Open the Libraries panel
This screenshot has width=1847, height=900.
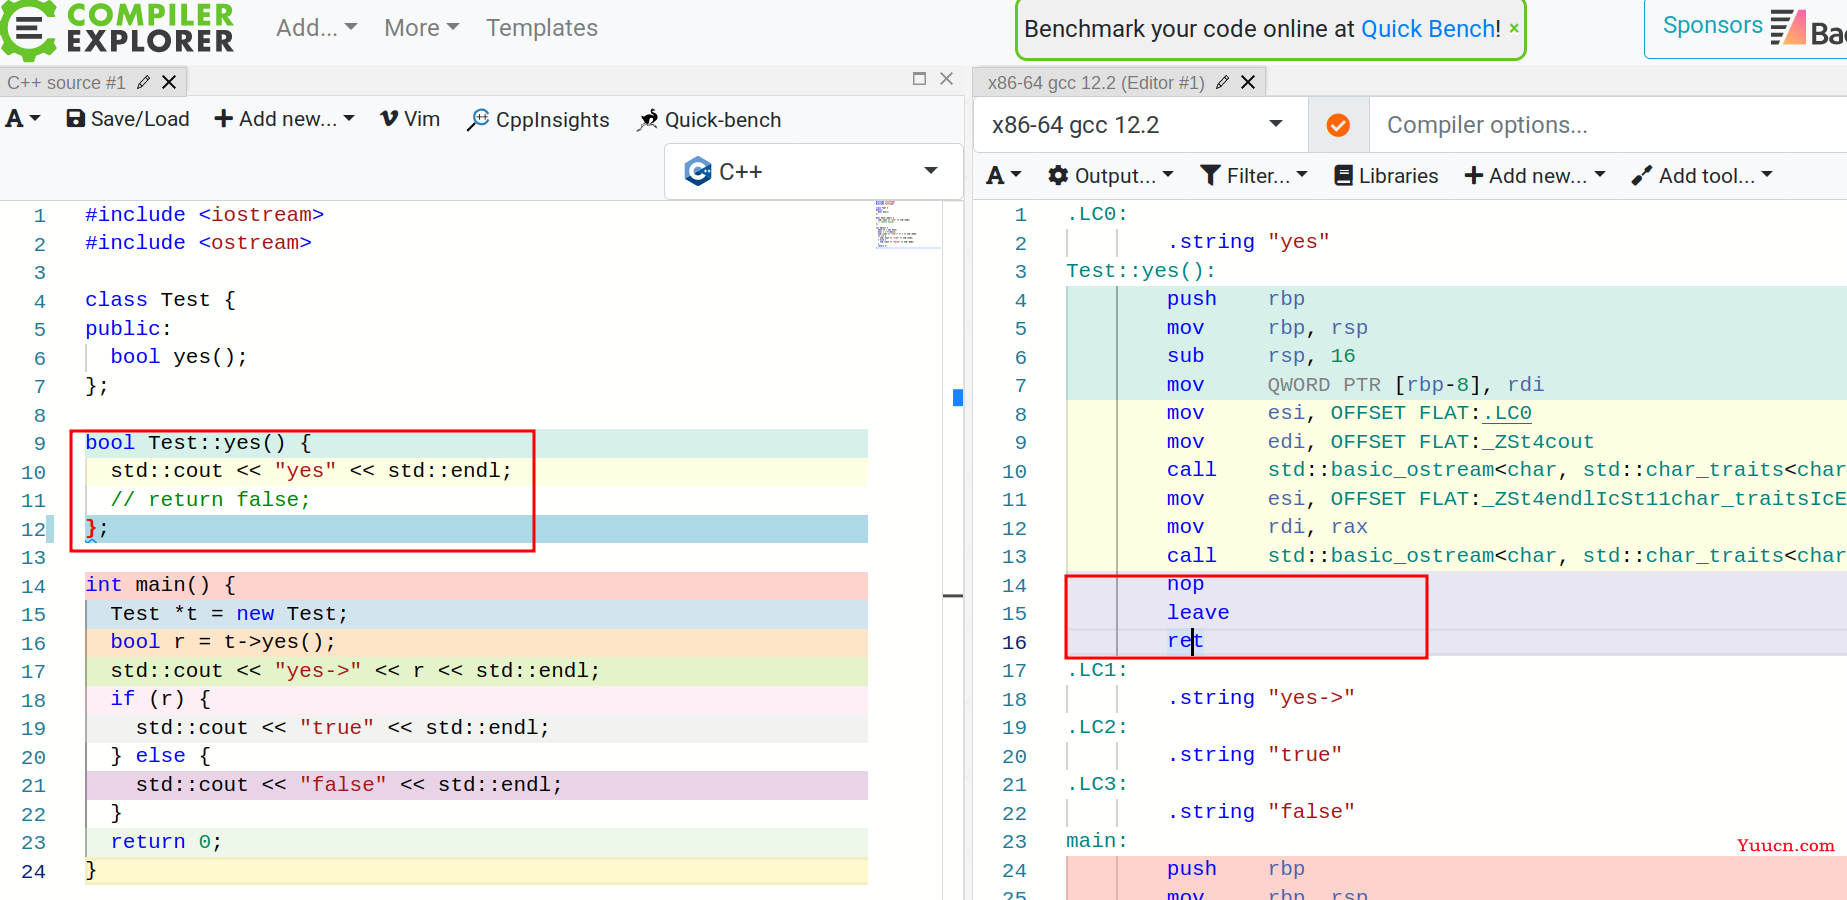point(1386,176)
